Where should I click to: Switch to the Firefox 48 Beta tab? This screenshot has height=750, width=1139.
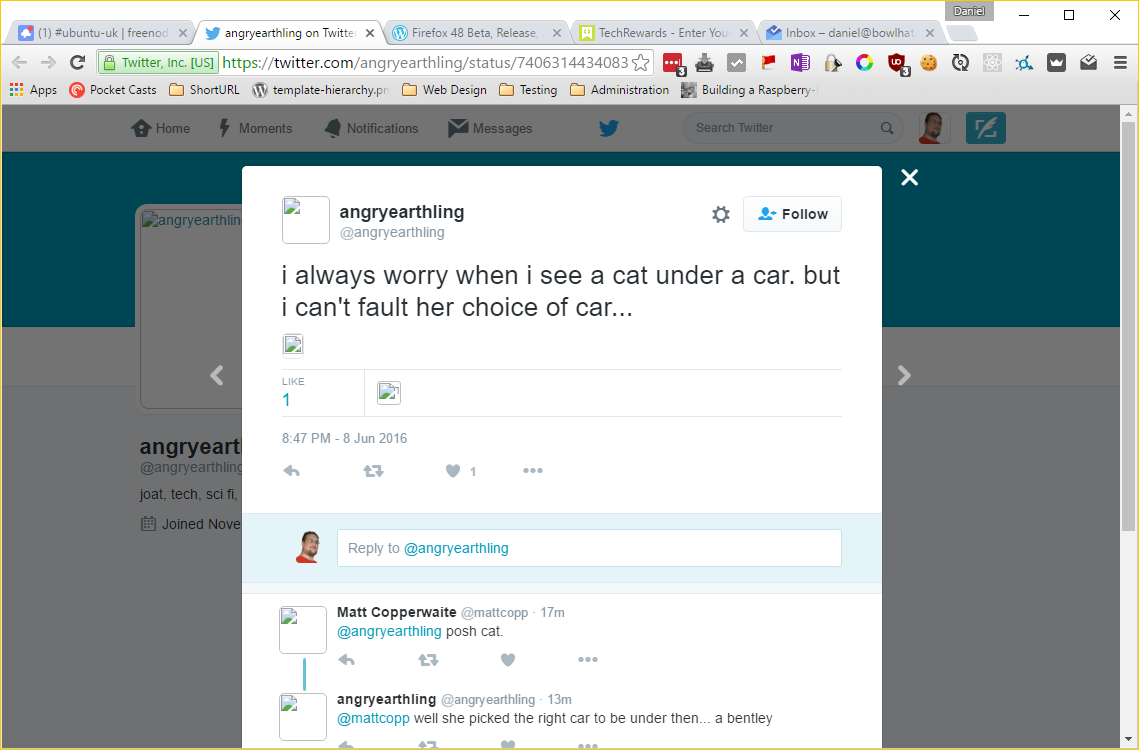pyautogui.click(x=475, y=33)
